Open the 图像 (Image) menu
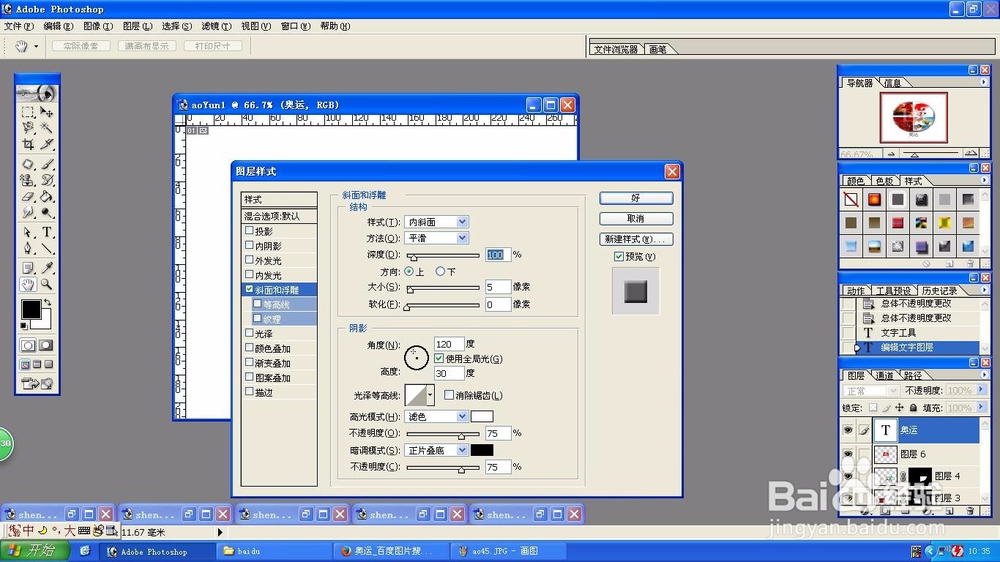Viewport: 1000px width, 562px height. [x=98, y=26]
